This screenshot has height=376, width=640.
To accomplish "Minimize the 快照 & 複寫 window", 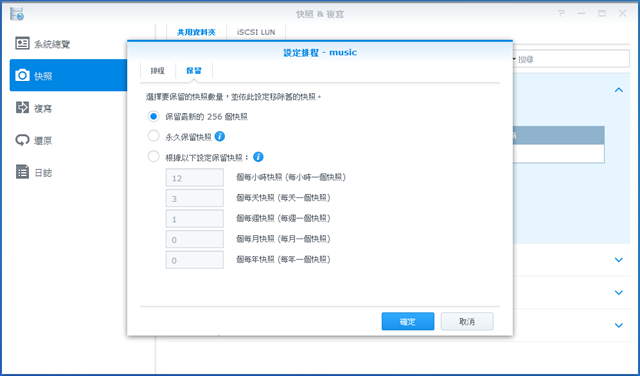I will [x=582, y=13].
